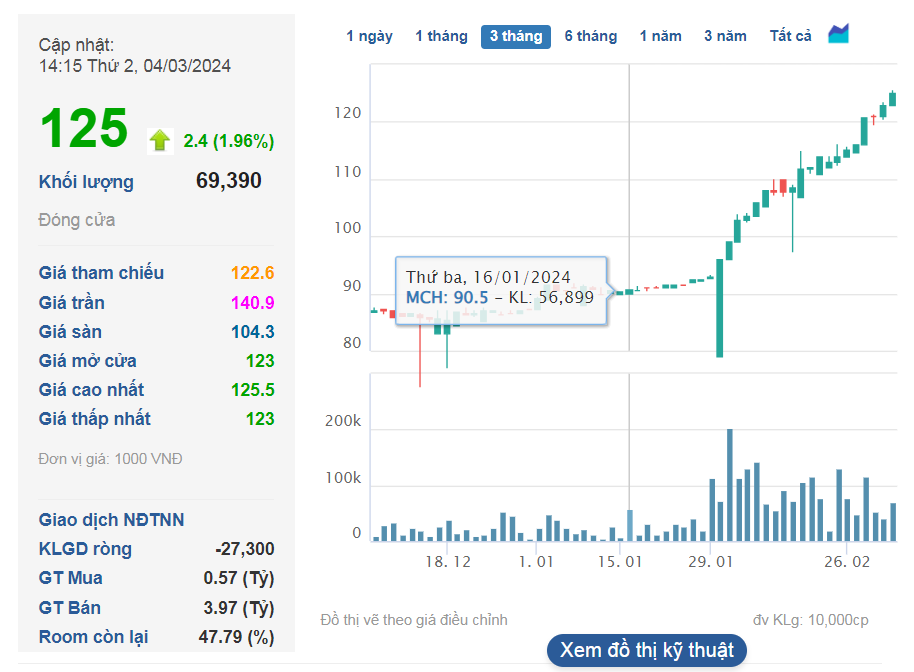Click the floor price "Giá sàn" row
Viewport: 914px width, 672px height.
(x=70, y=330)
